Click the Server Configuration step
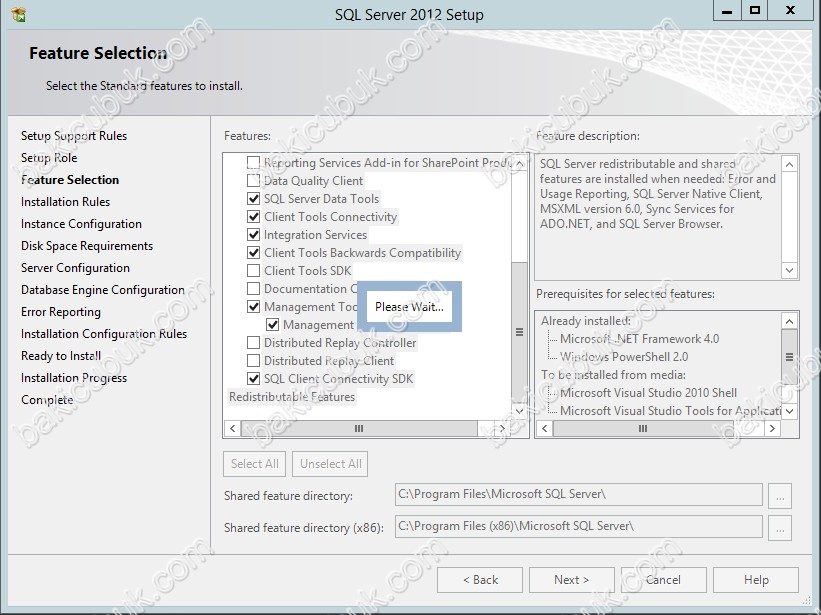Image resolution: width=821 pixels, height=615 pixels. click(x=75, y=268)
